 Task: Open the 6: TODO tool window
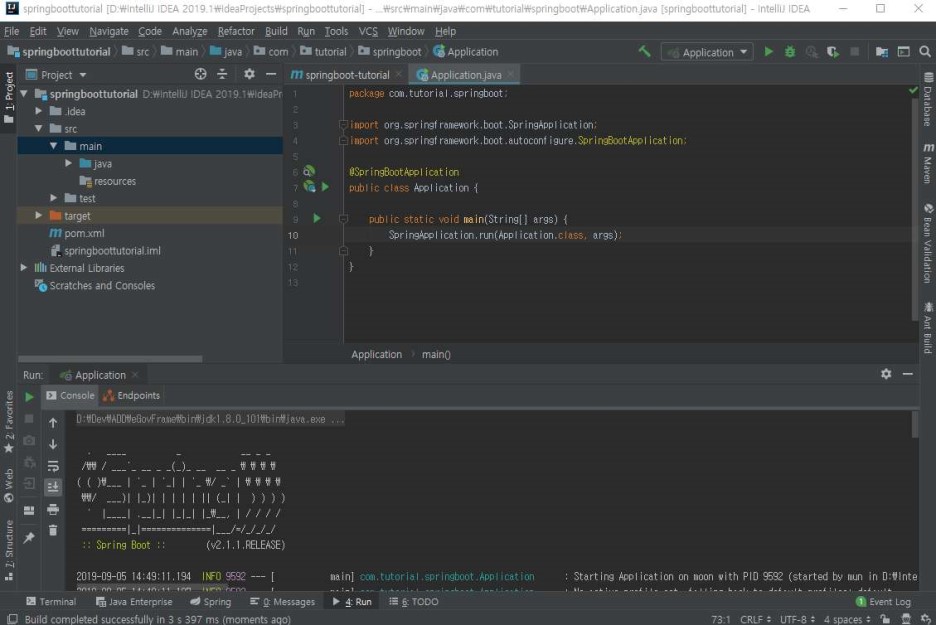click(414, 602)
